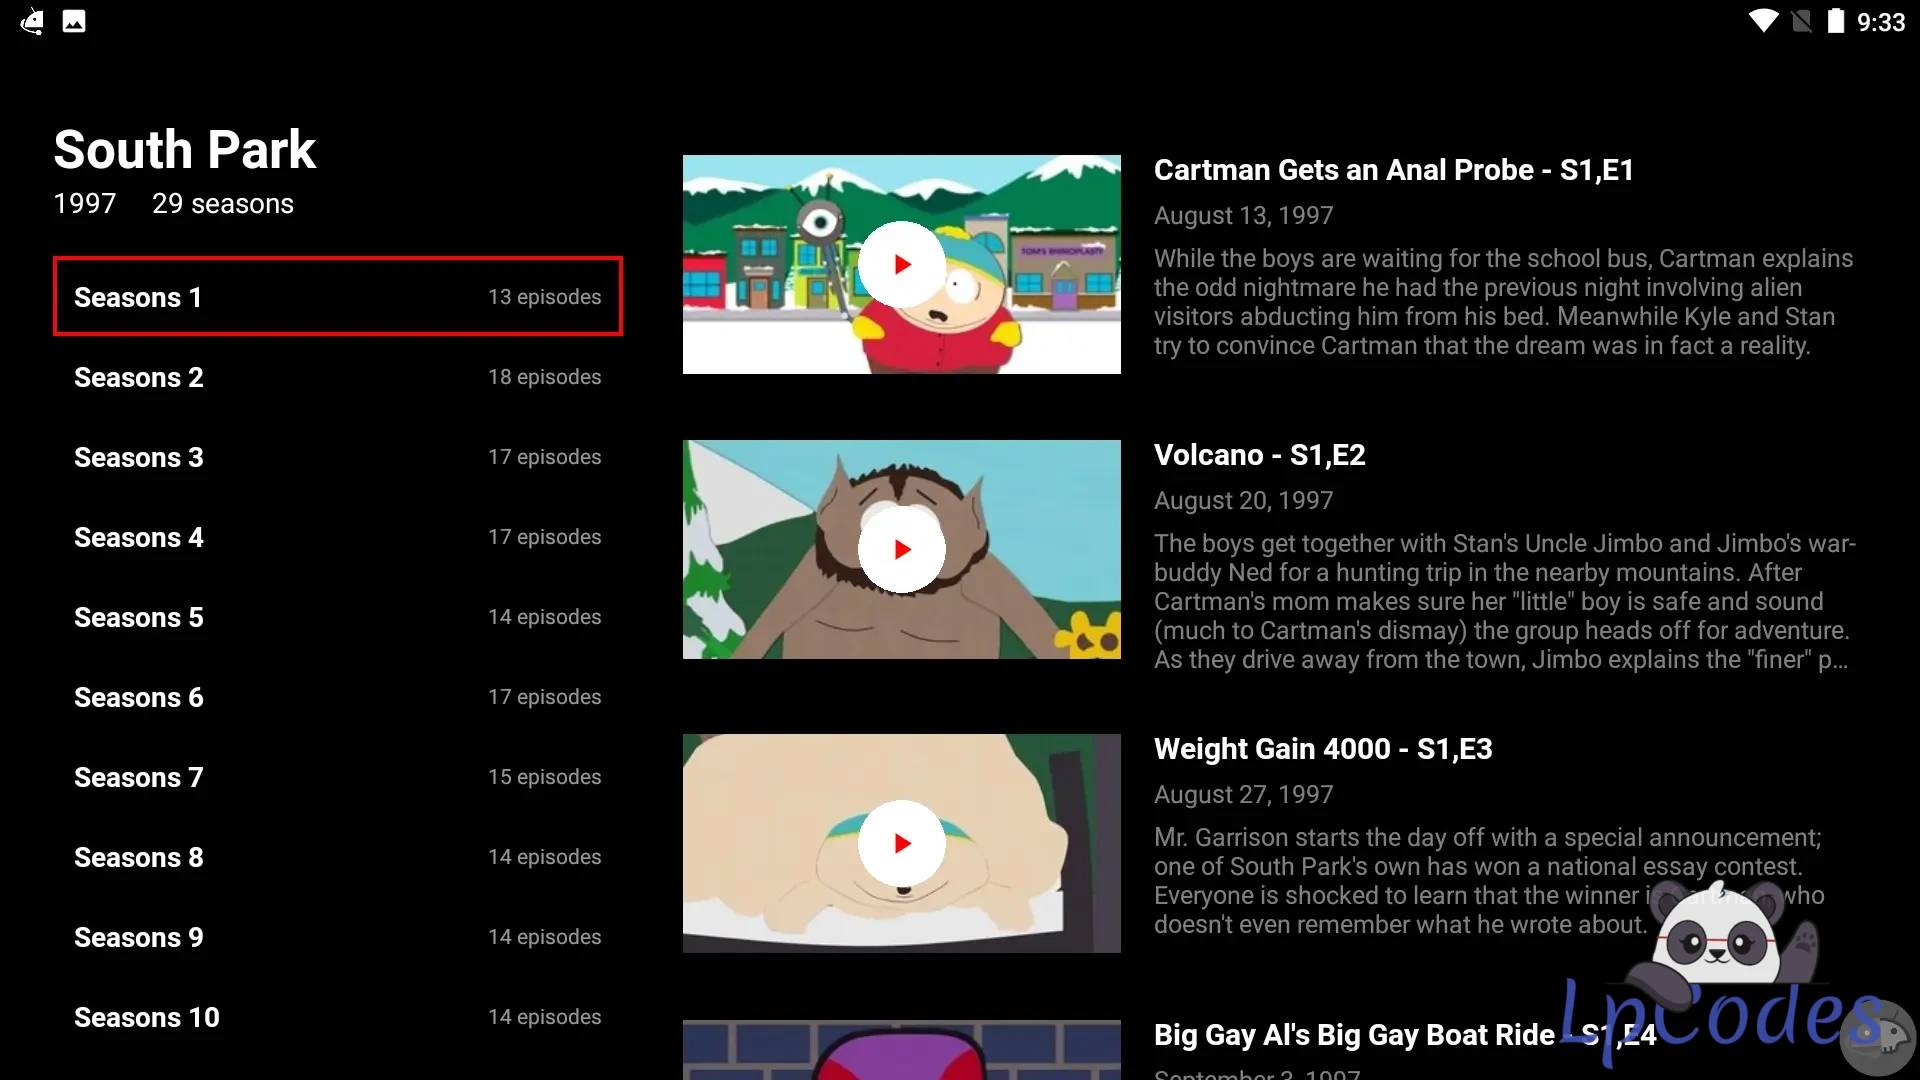The height and width of the screenshot is (1080, 1920).
Task: Click the Volcano episode description text
Action: click(1505, 602)
